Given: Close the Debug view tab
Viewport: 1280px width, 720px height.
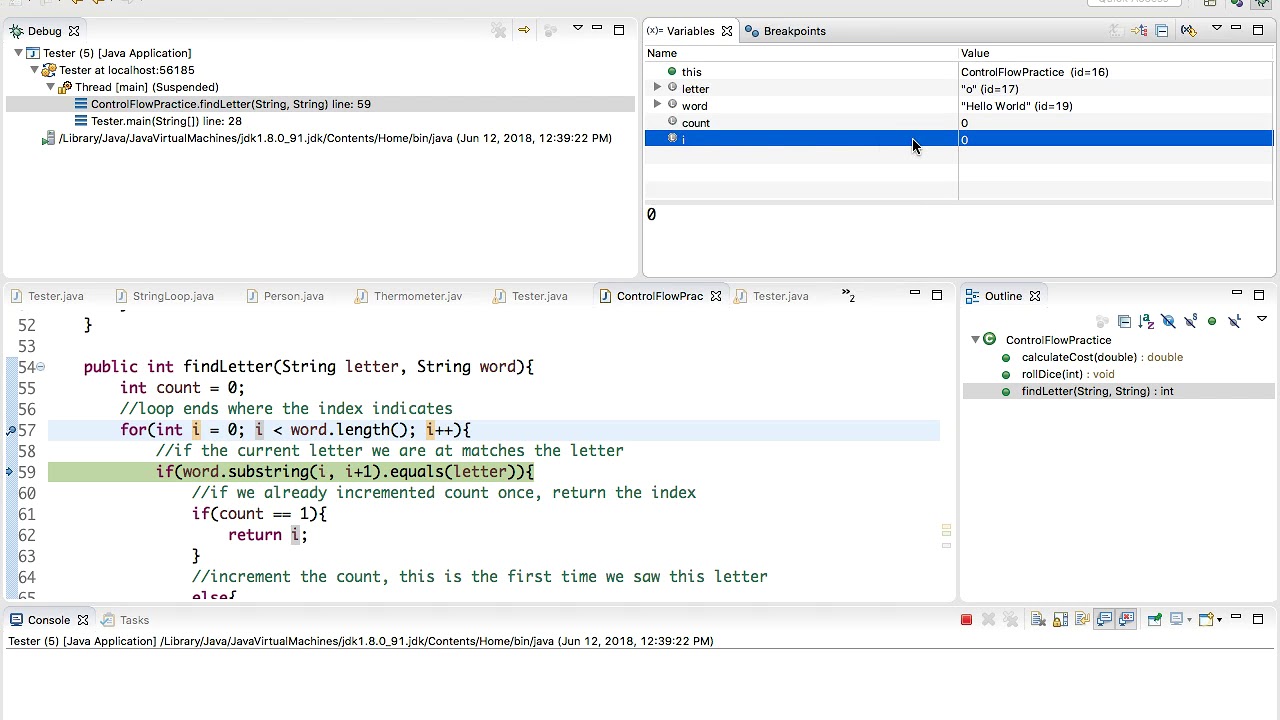Looking at the screenshot, I should (73, 31).
